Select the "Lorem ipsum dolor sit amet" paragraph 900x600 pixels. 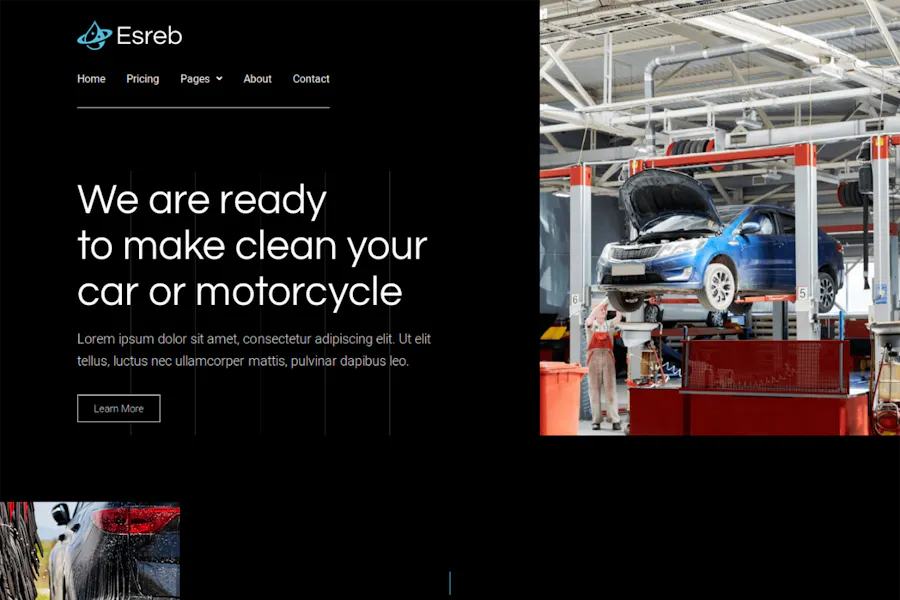click(254, 350)
